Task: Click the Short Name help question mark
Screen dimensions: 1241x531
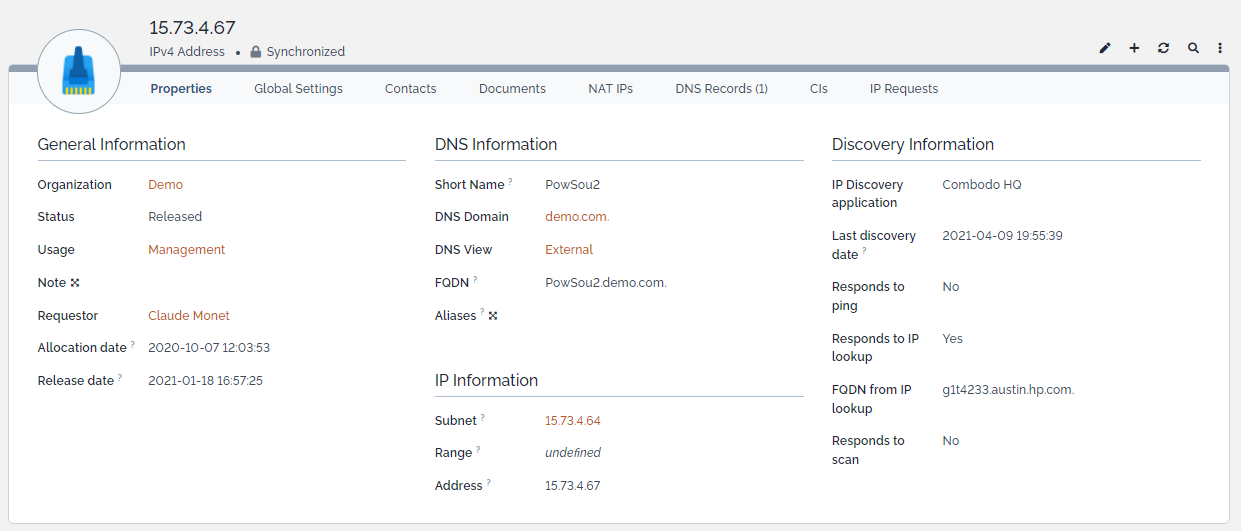Action: 510,182
